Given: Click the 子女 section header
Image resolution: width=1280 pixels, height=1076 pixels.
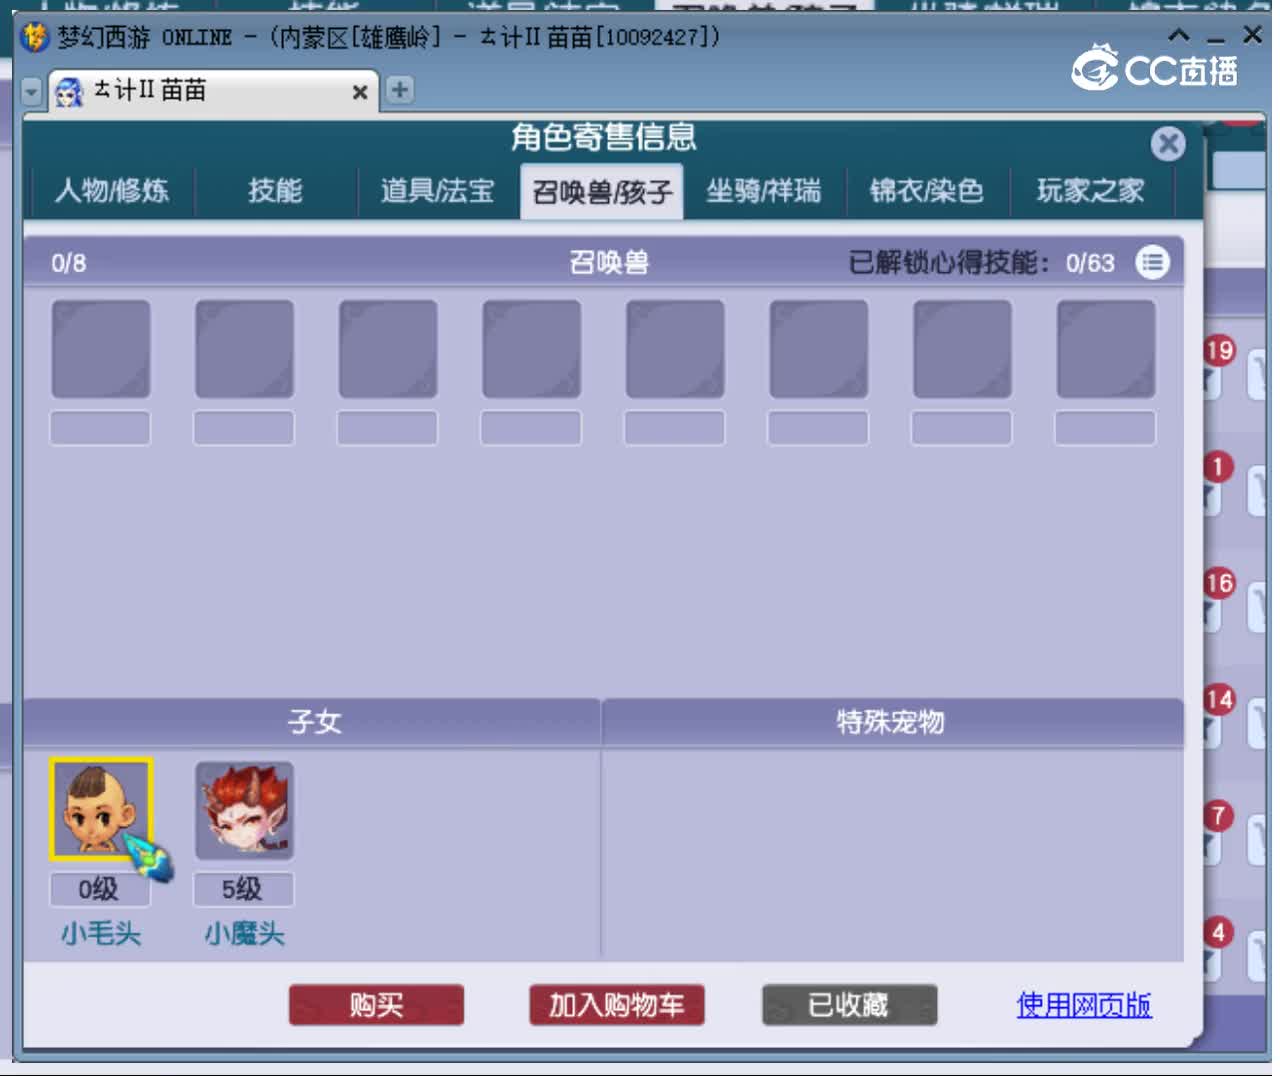Looking at the screenshot, I should click(313, 722).
